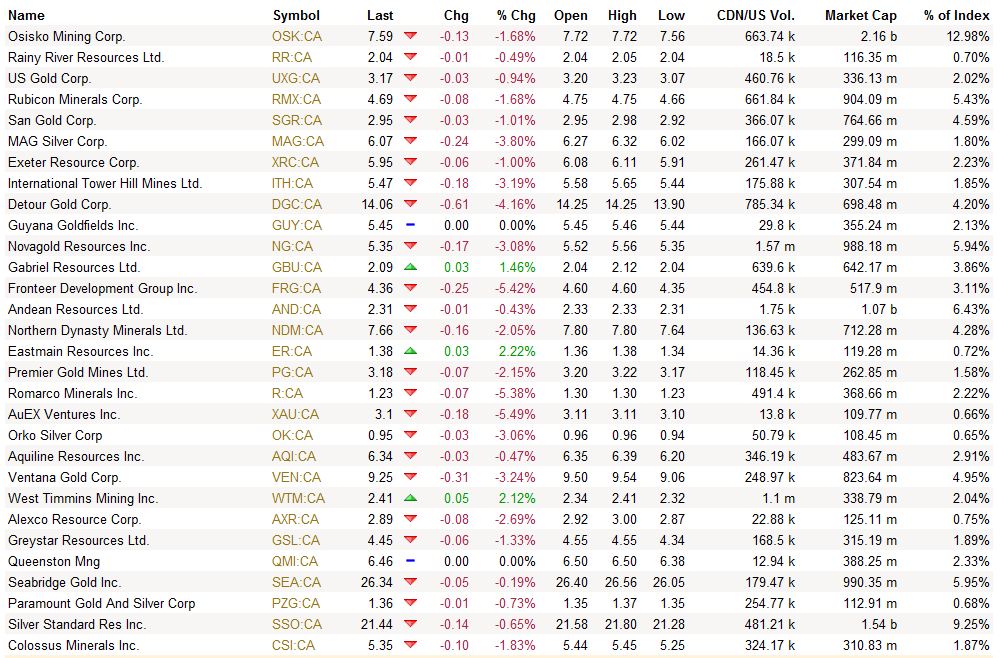
Task: Click the Rubicon Minerals Corp. company name
Action: 75,99
